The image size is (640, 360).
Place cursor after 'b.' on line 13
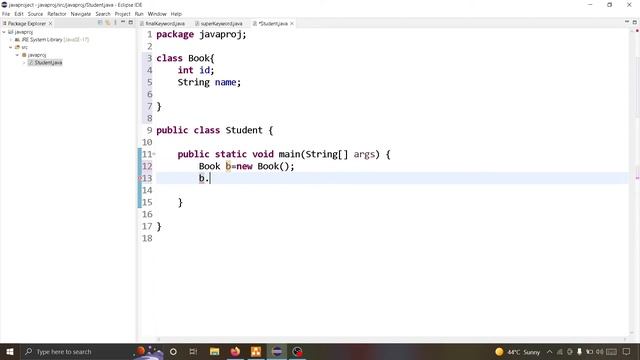point(210,178)
